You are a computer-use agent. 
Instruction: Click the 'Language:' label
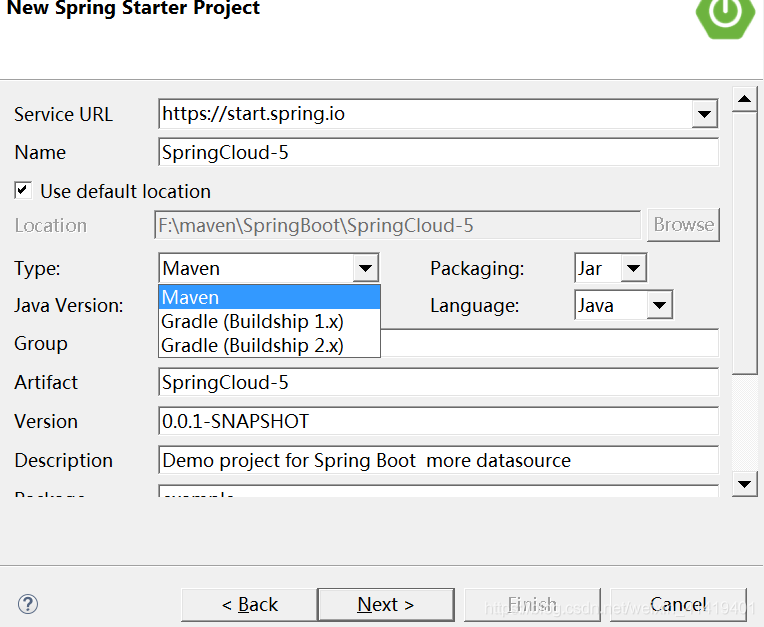475,306
